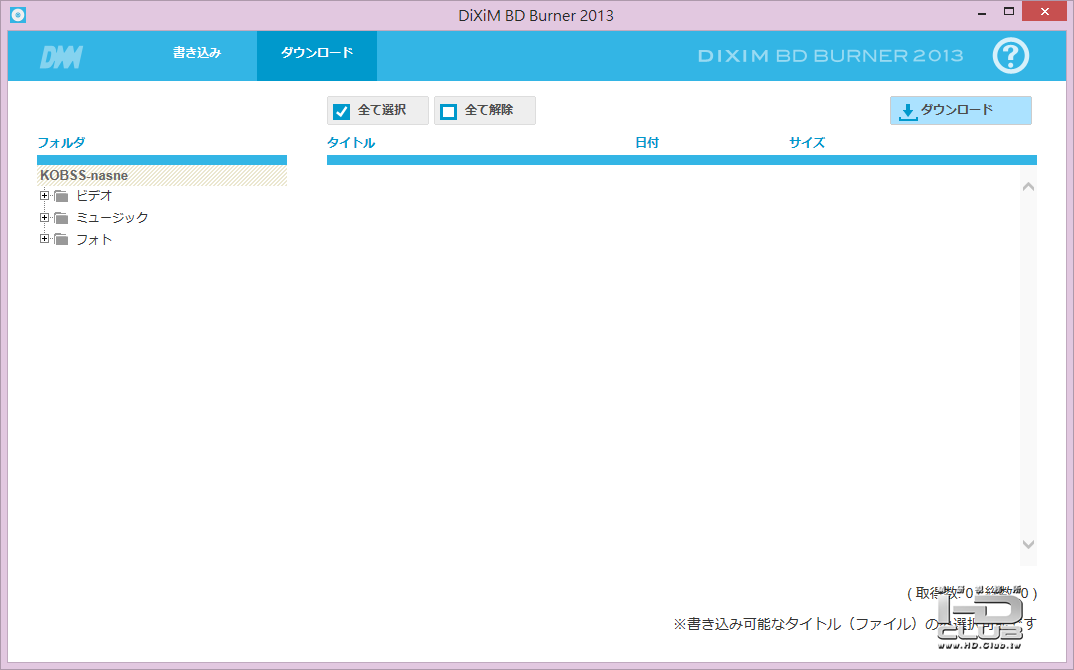Click the download arrow icon on the ダウンロード button
The image size is (1074, 670).
point(908,112)
